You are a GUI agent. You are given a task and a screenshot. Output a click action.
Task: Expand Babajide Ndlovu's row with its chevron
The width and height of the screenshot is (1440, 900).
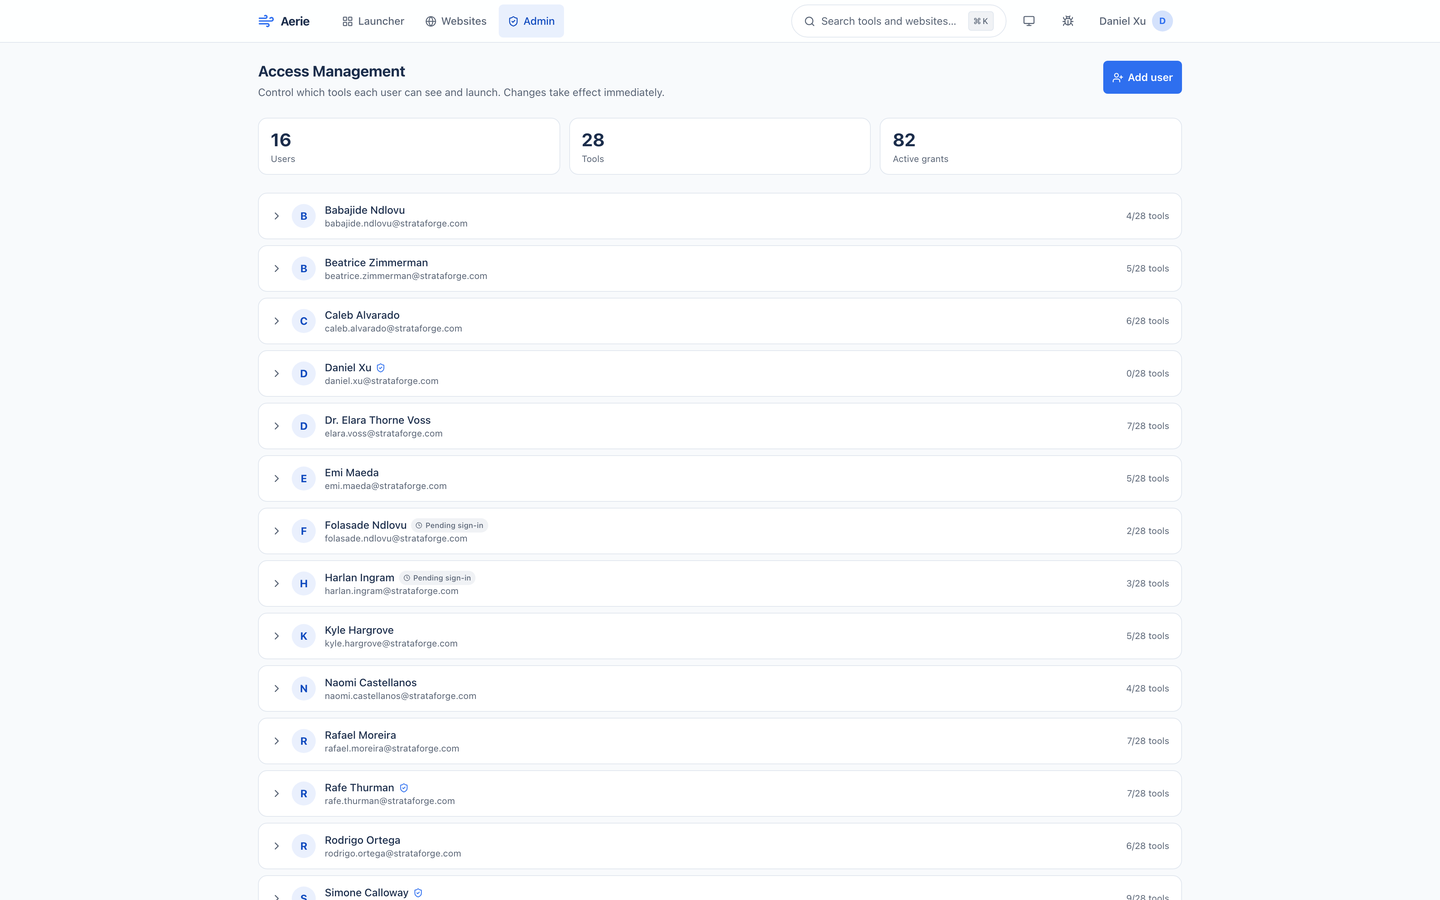click(x=277, y=216)
